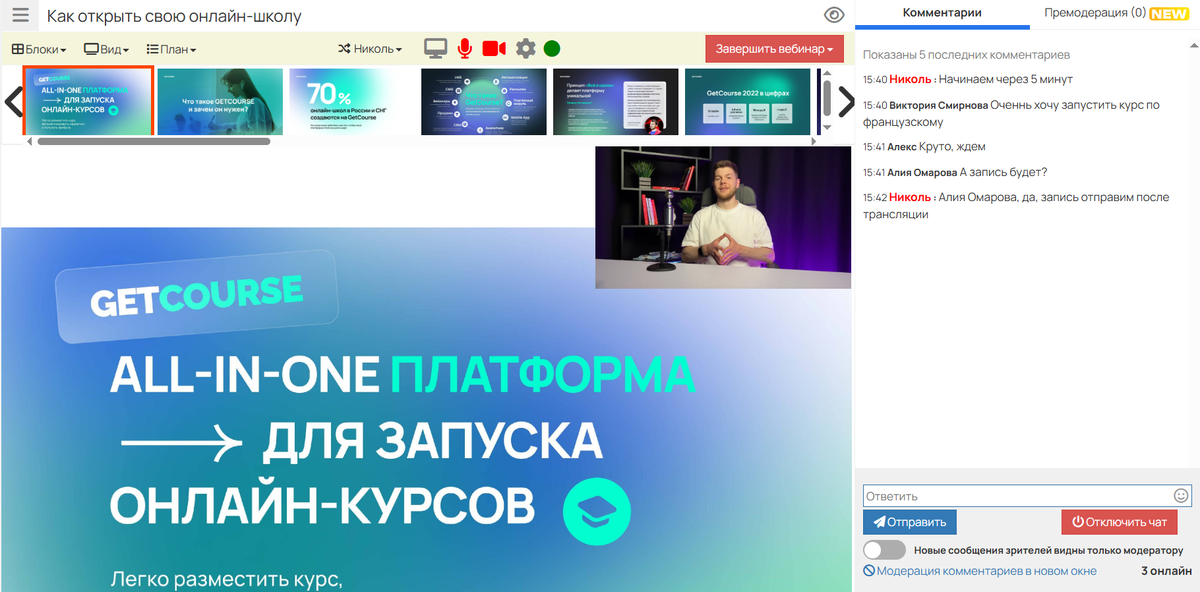This screenshot has width=1200, height=592.
Task: Click Виктория Смирнова's name in chat
Action: (x=939, y=105)
